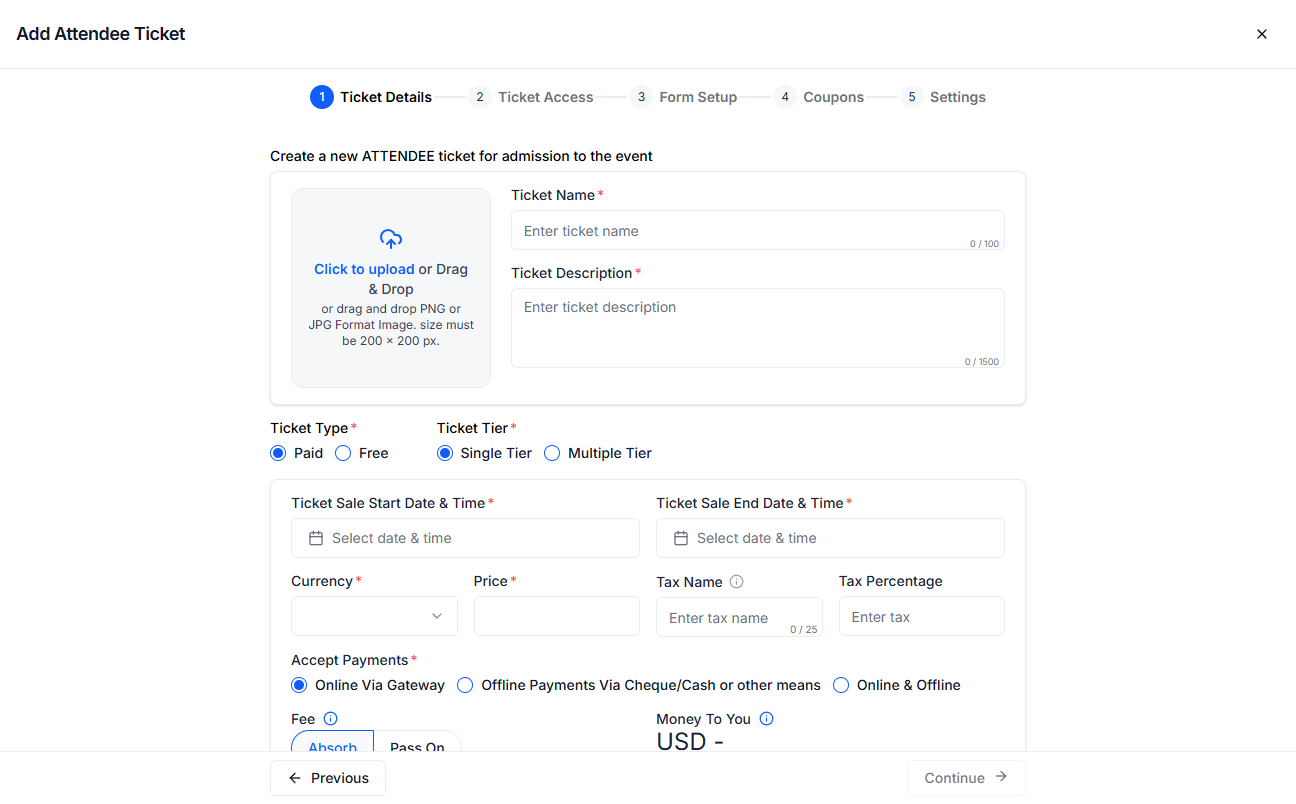
Task: Go to Settings step
Action: pos(942,97)
